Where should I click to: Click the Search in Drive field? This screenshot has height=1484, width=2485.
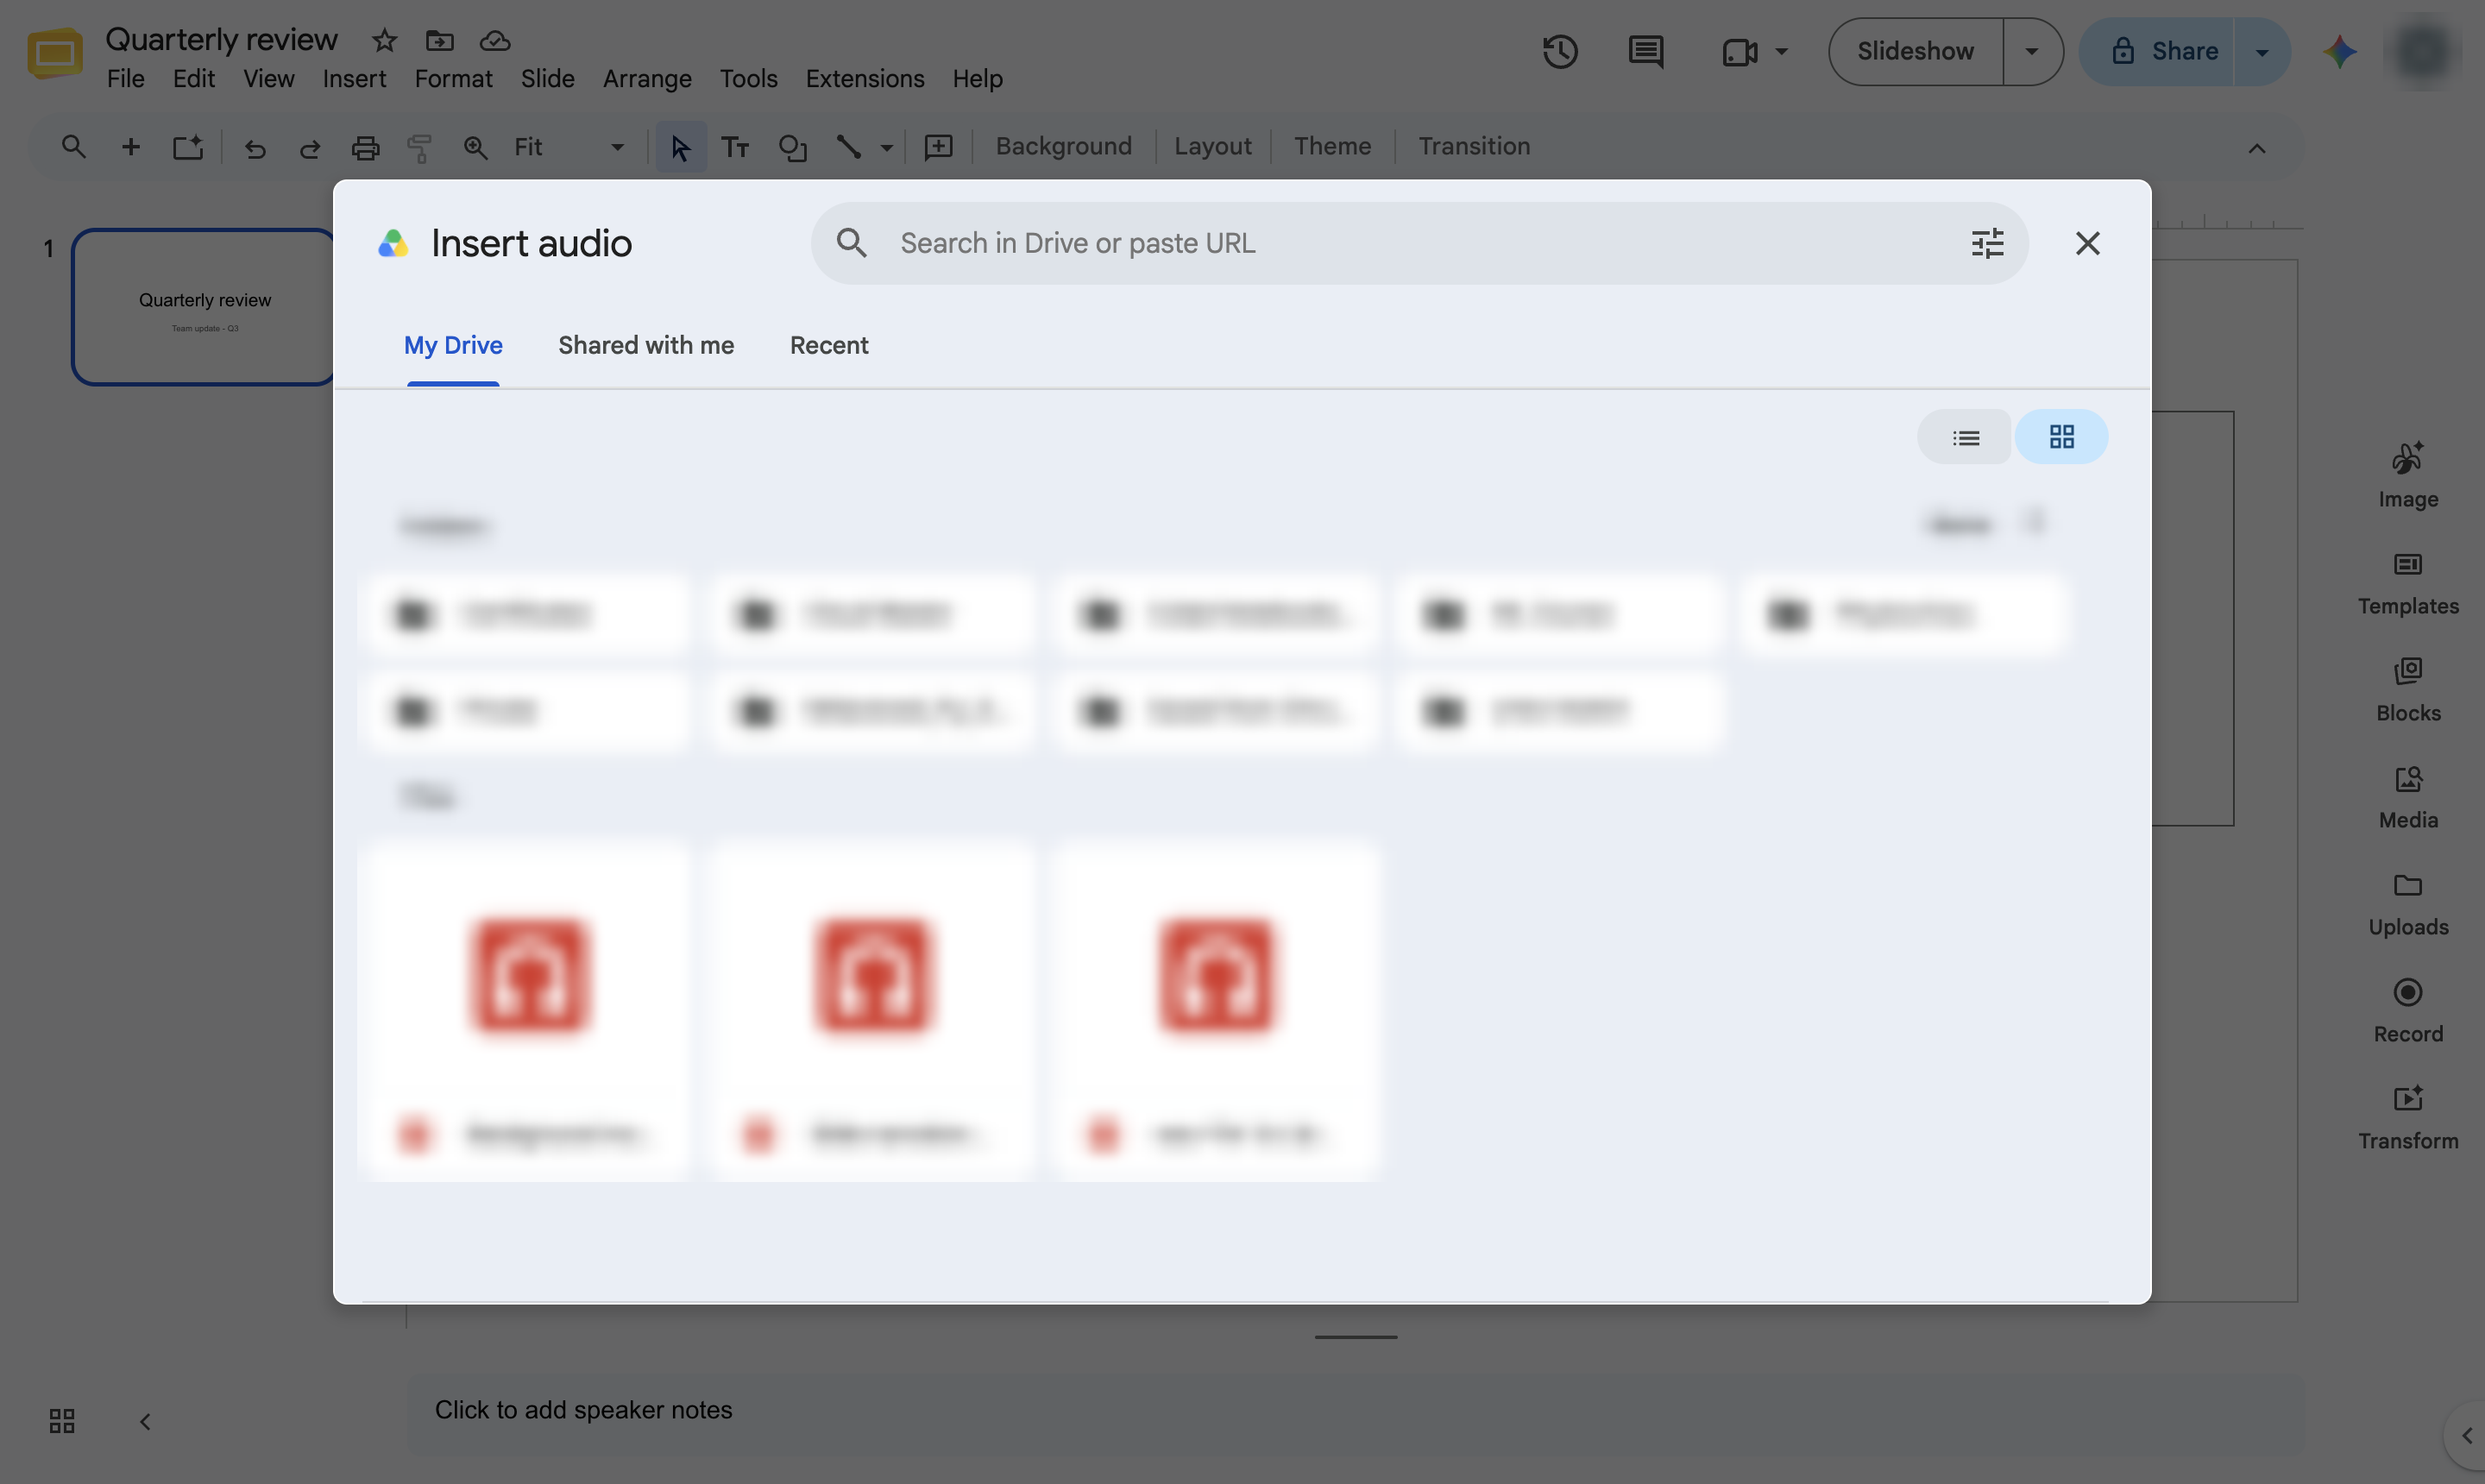pyautogui.click(x=1419, y=243)
